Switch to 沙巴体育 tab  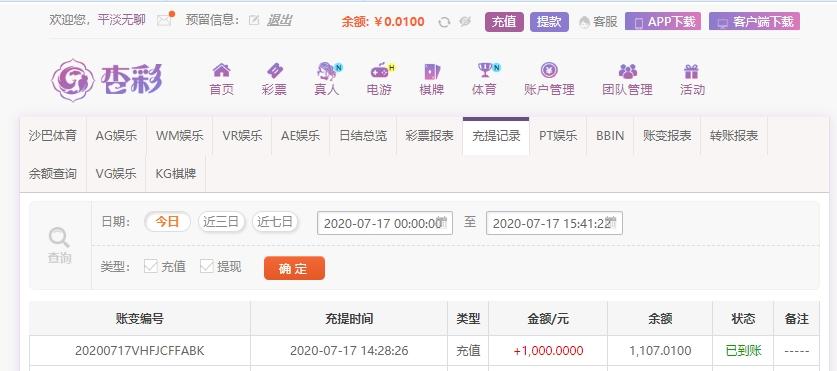53,136
